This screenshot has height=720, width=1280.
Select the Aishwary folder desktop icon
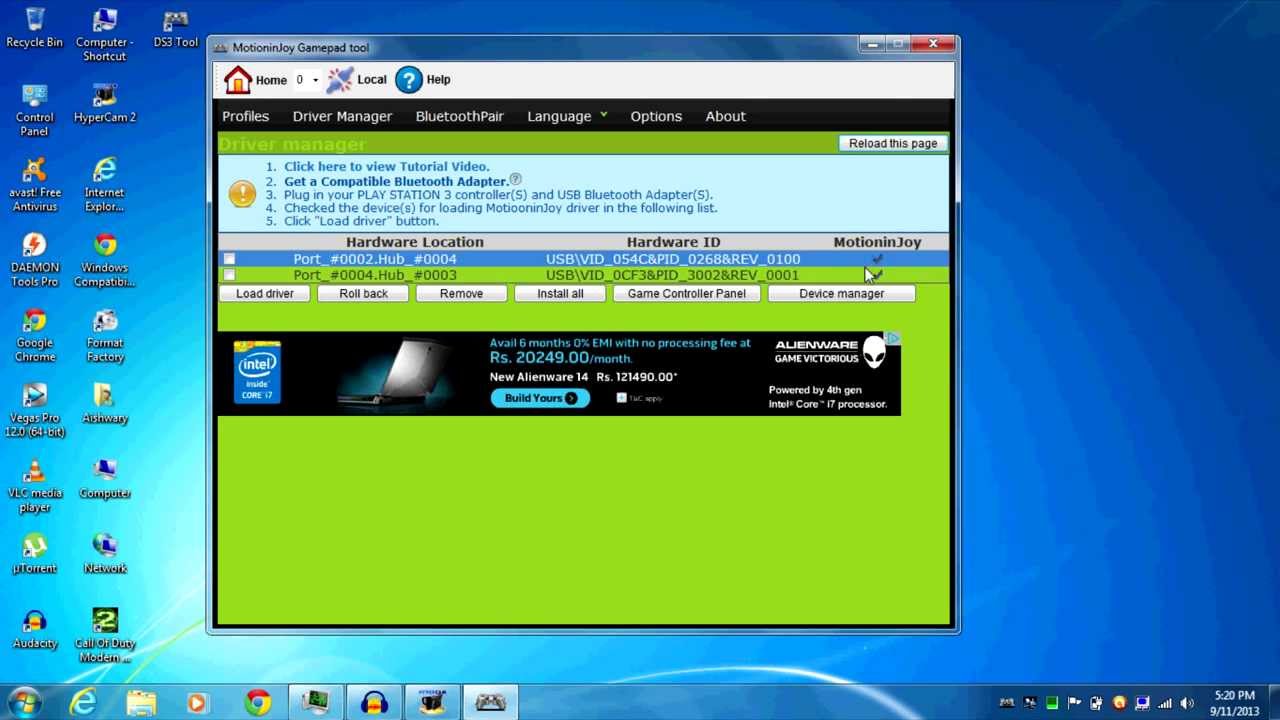coord(105,403)
